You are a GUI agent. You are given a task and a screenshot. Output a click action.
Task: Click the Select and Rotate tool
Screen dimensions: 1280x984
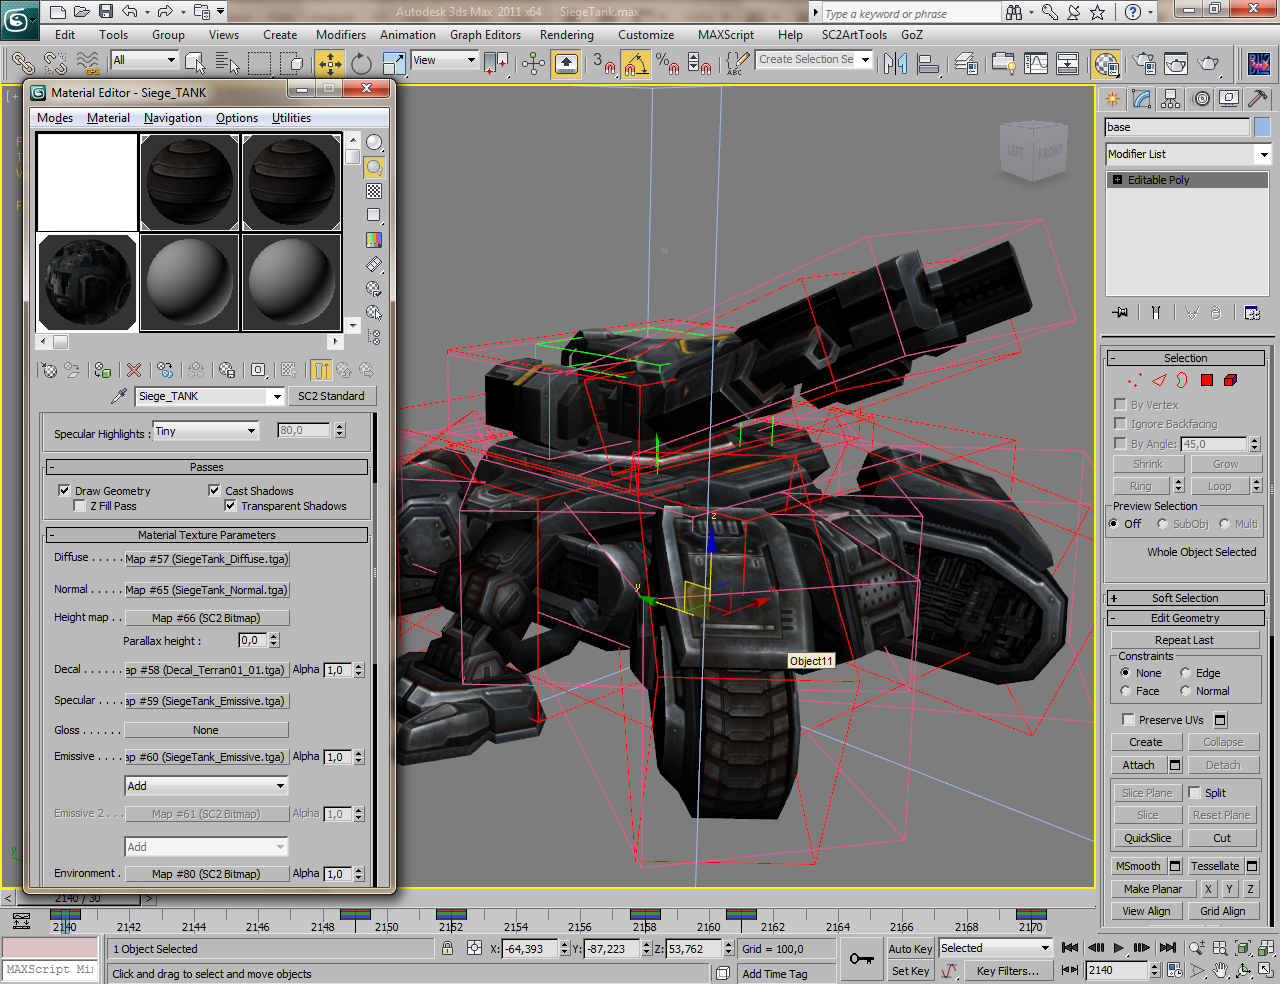pyautogui.click(x=361, y=64)
